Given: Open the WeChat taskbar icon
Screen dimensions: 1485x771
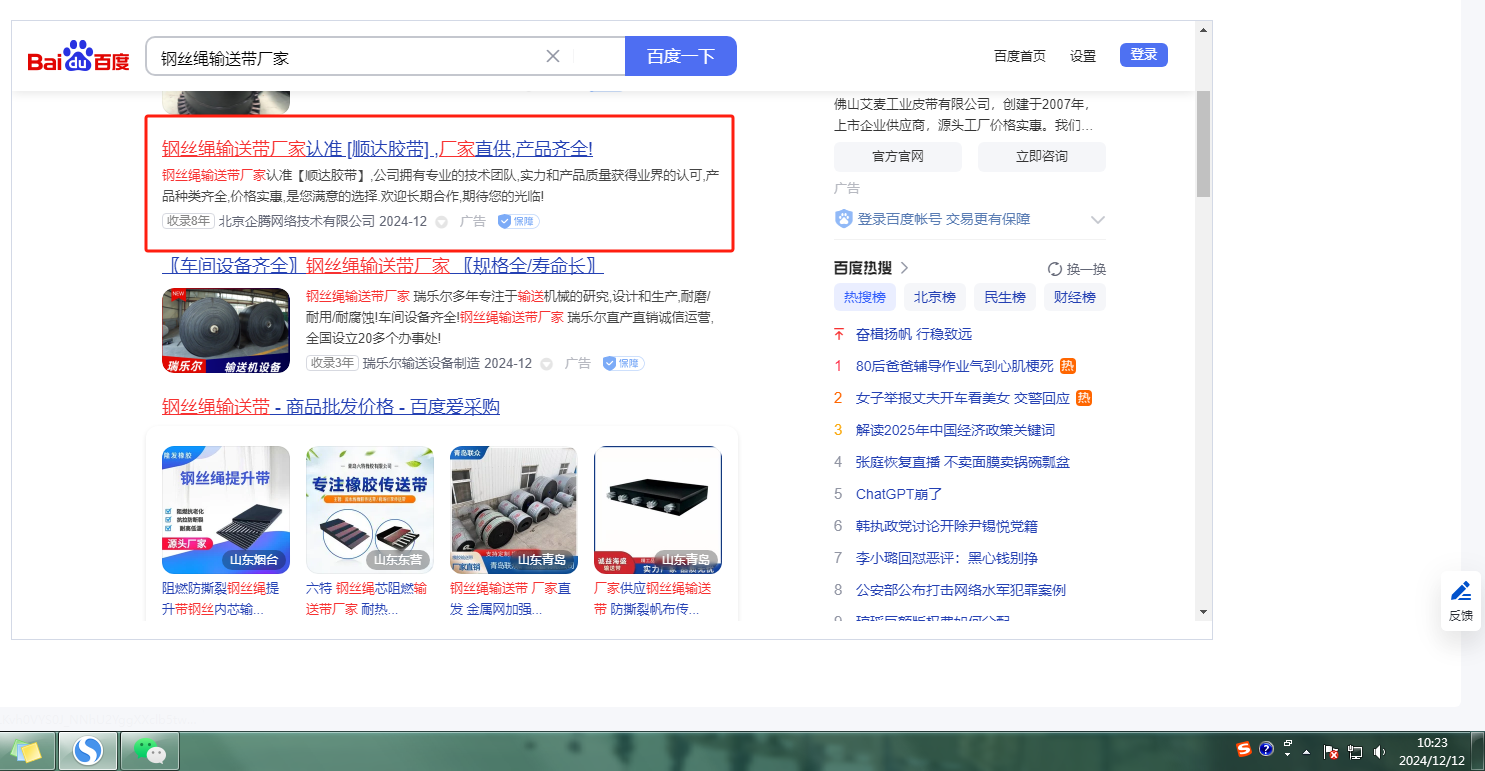Looking at the screenshot, I should coord(150,751).
